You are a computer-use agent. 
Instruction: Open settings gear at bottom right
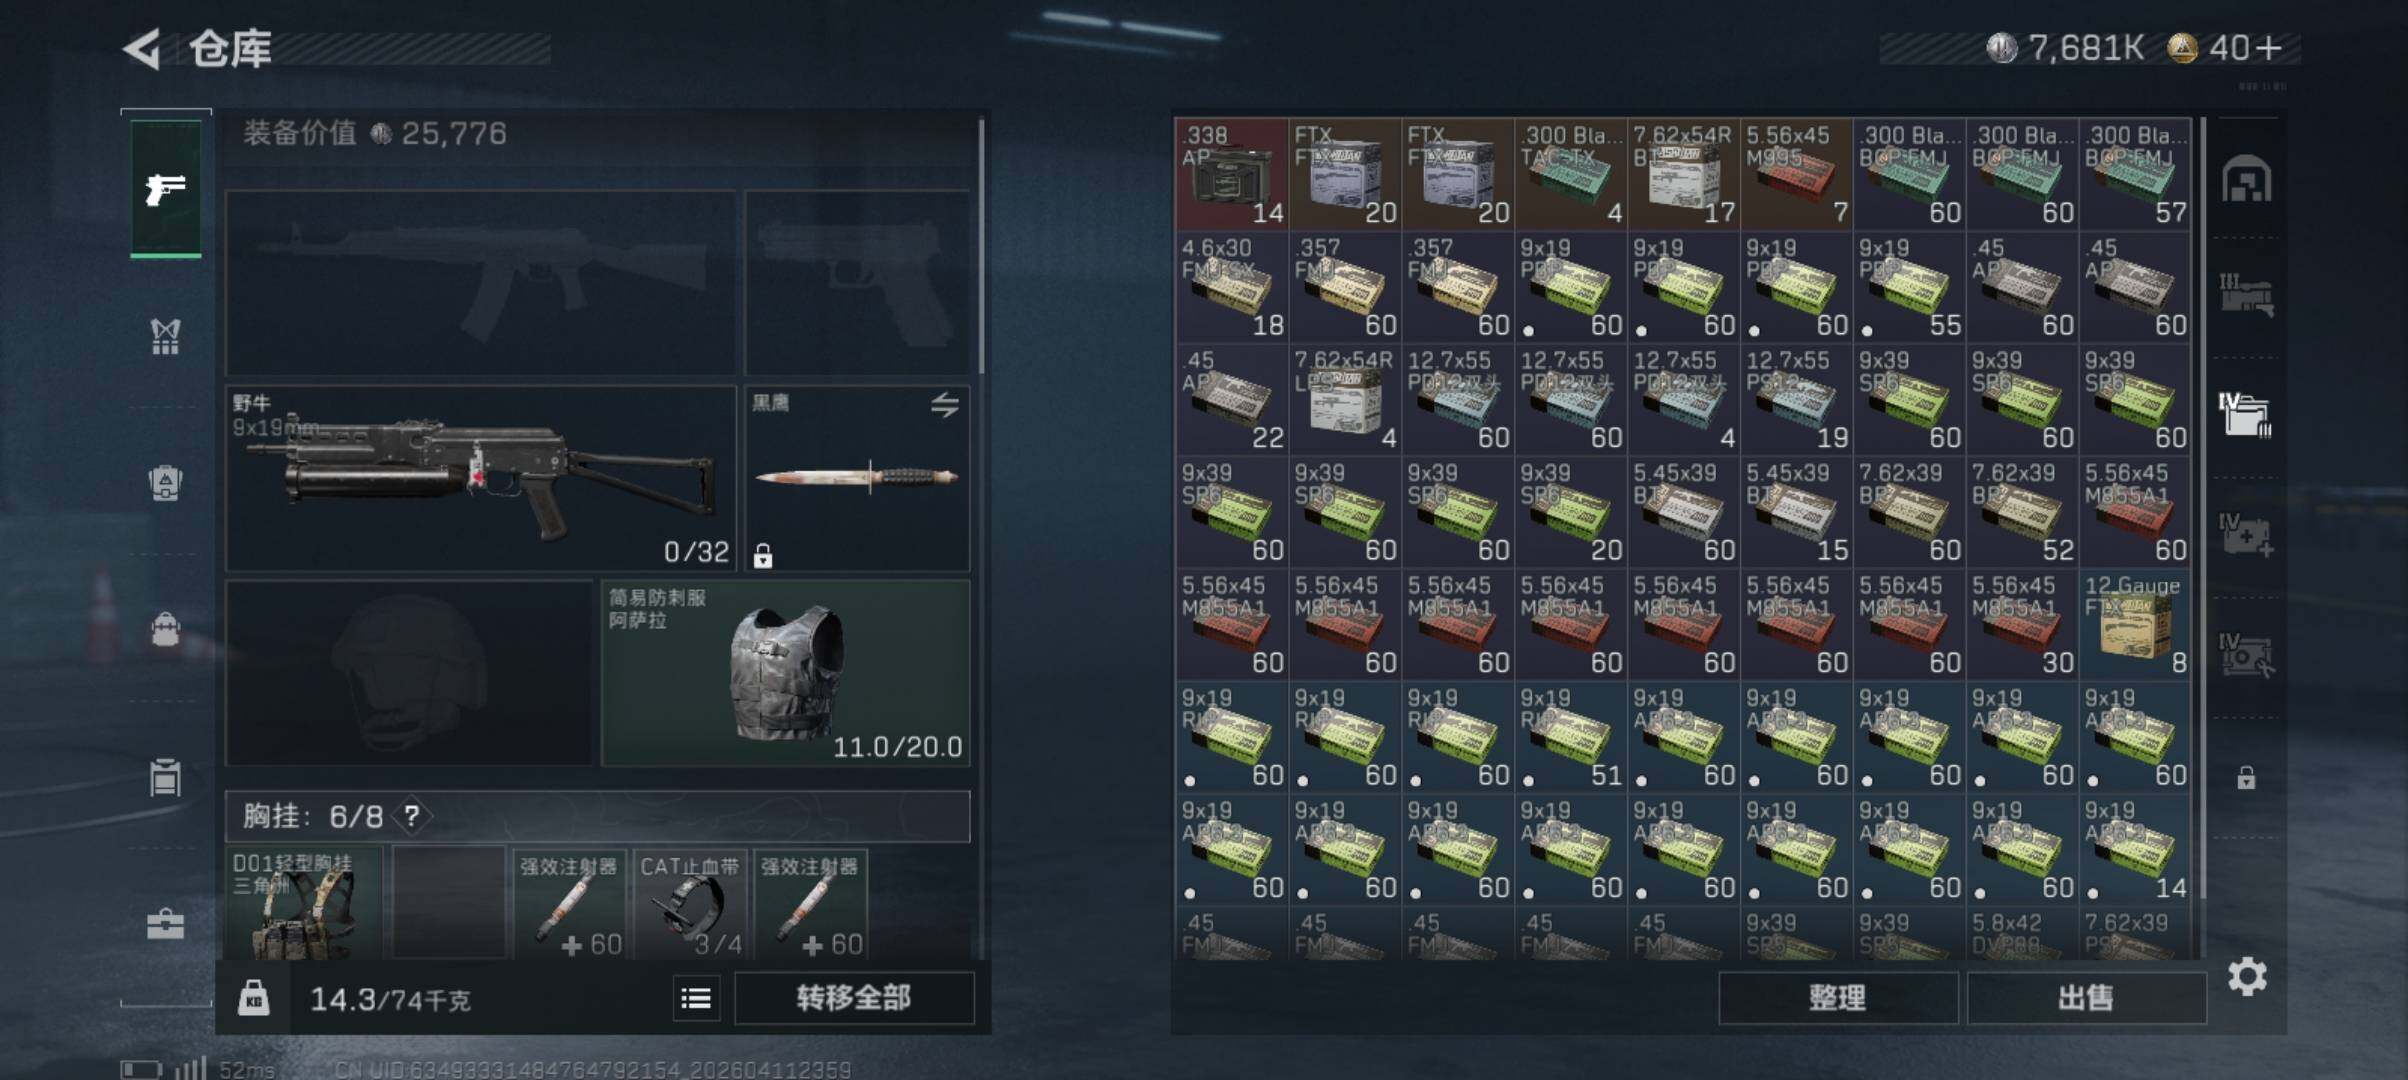coord(2247,977)
